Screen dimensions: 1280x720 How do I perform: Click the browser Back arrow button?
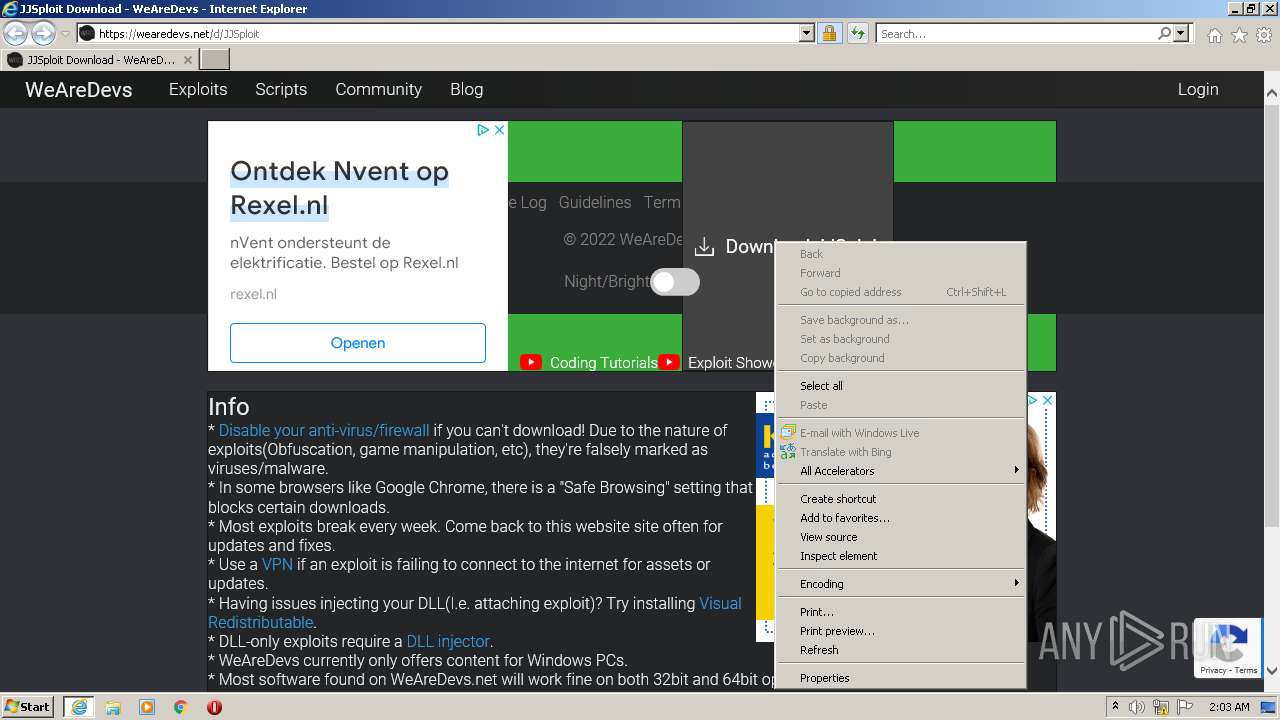click(15, 33)
